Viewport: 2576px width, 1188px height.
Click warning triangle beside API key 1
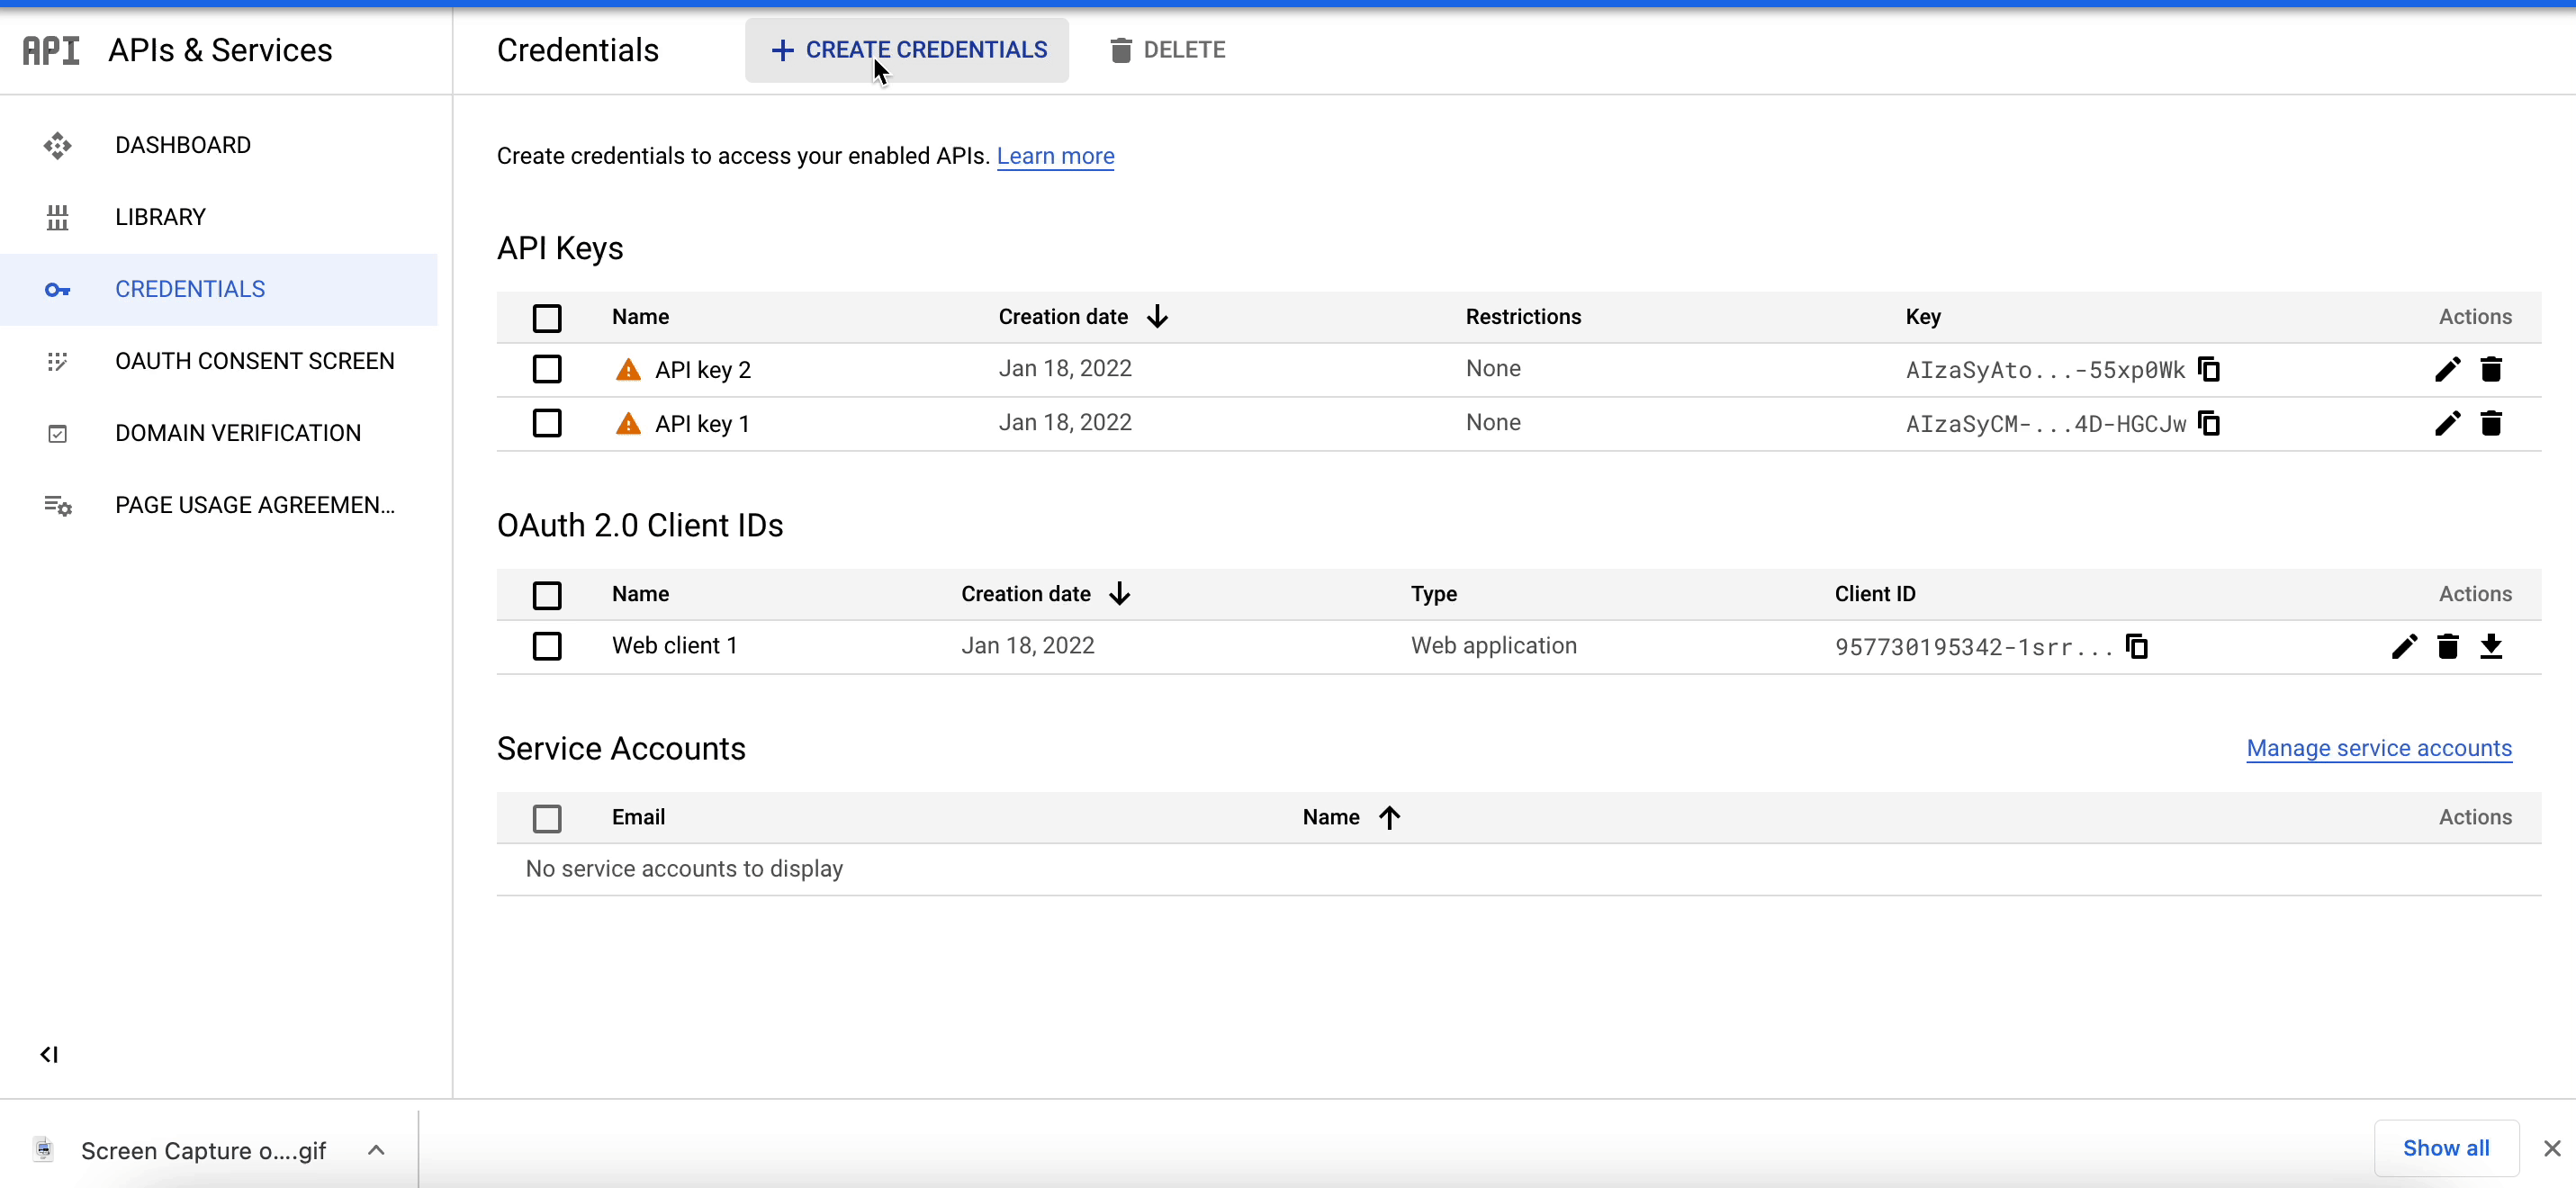click(x=628, y=424)
